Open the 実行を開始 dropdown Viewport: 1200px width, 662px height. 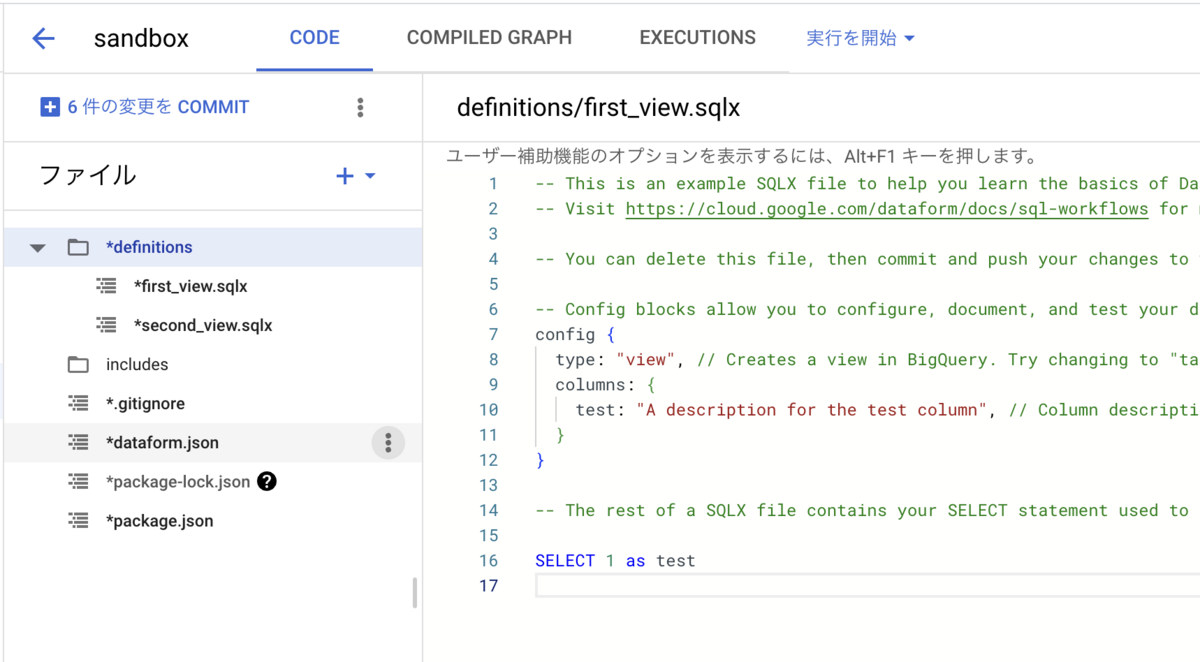(x=860, y=39)
